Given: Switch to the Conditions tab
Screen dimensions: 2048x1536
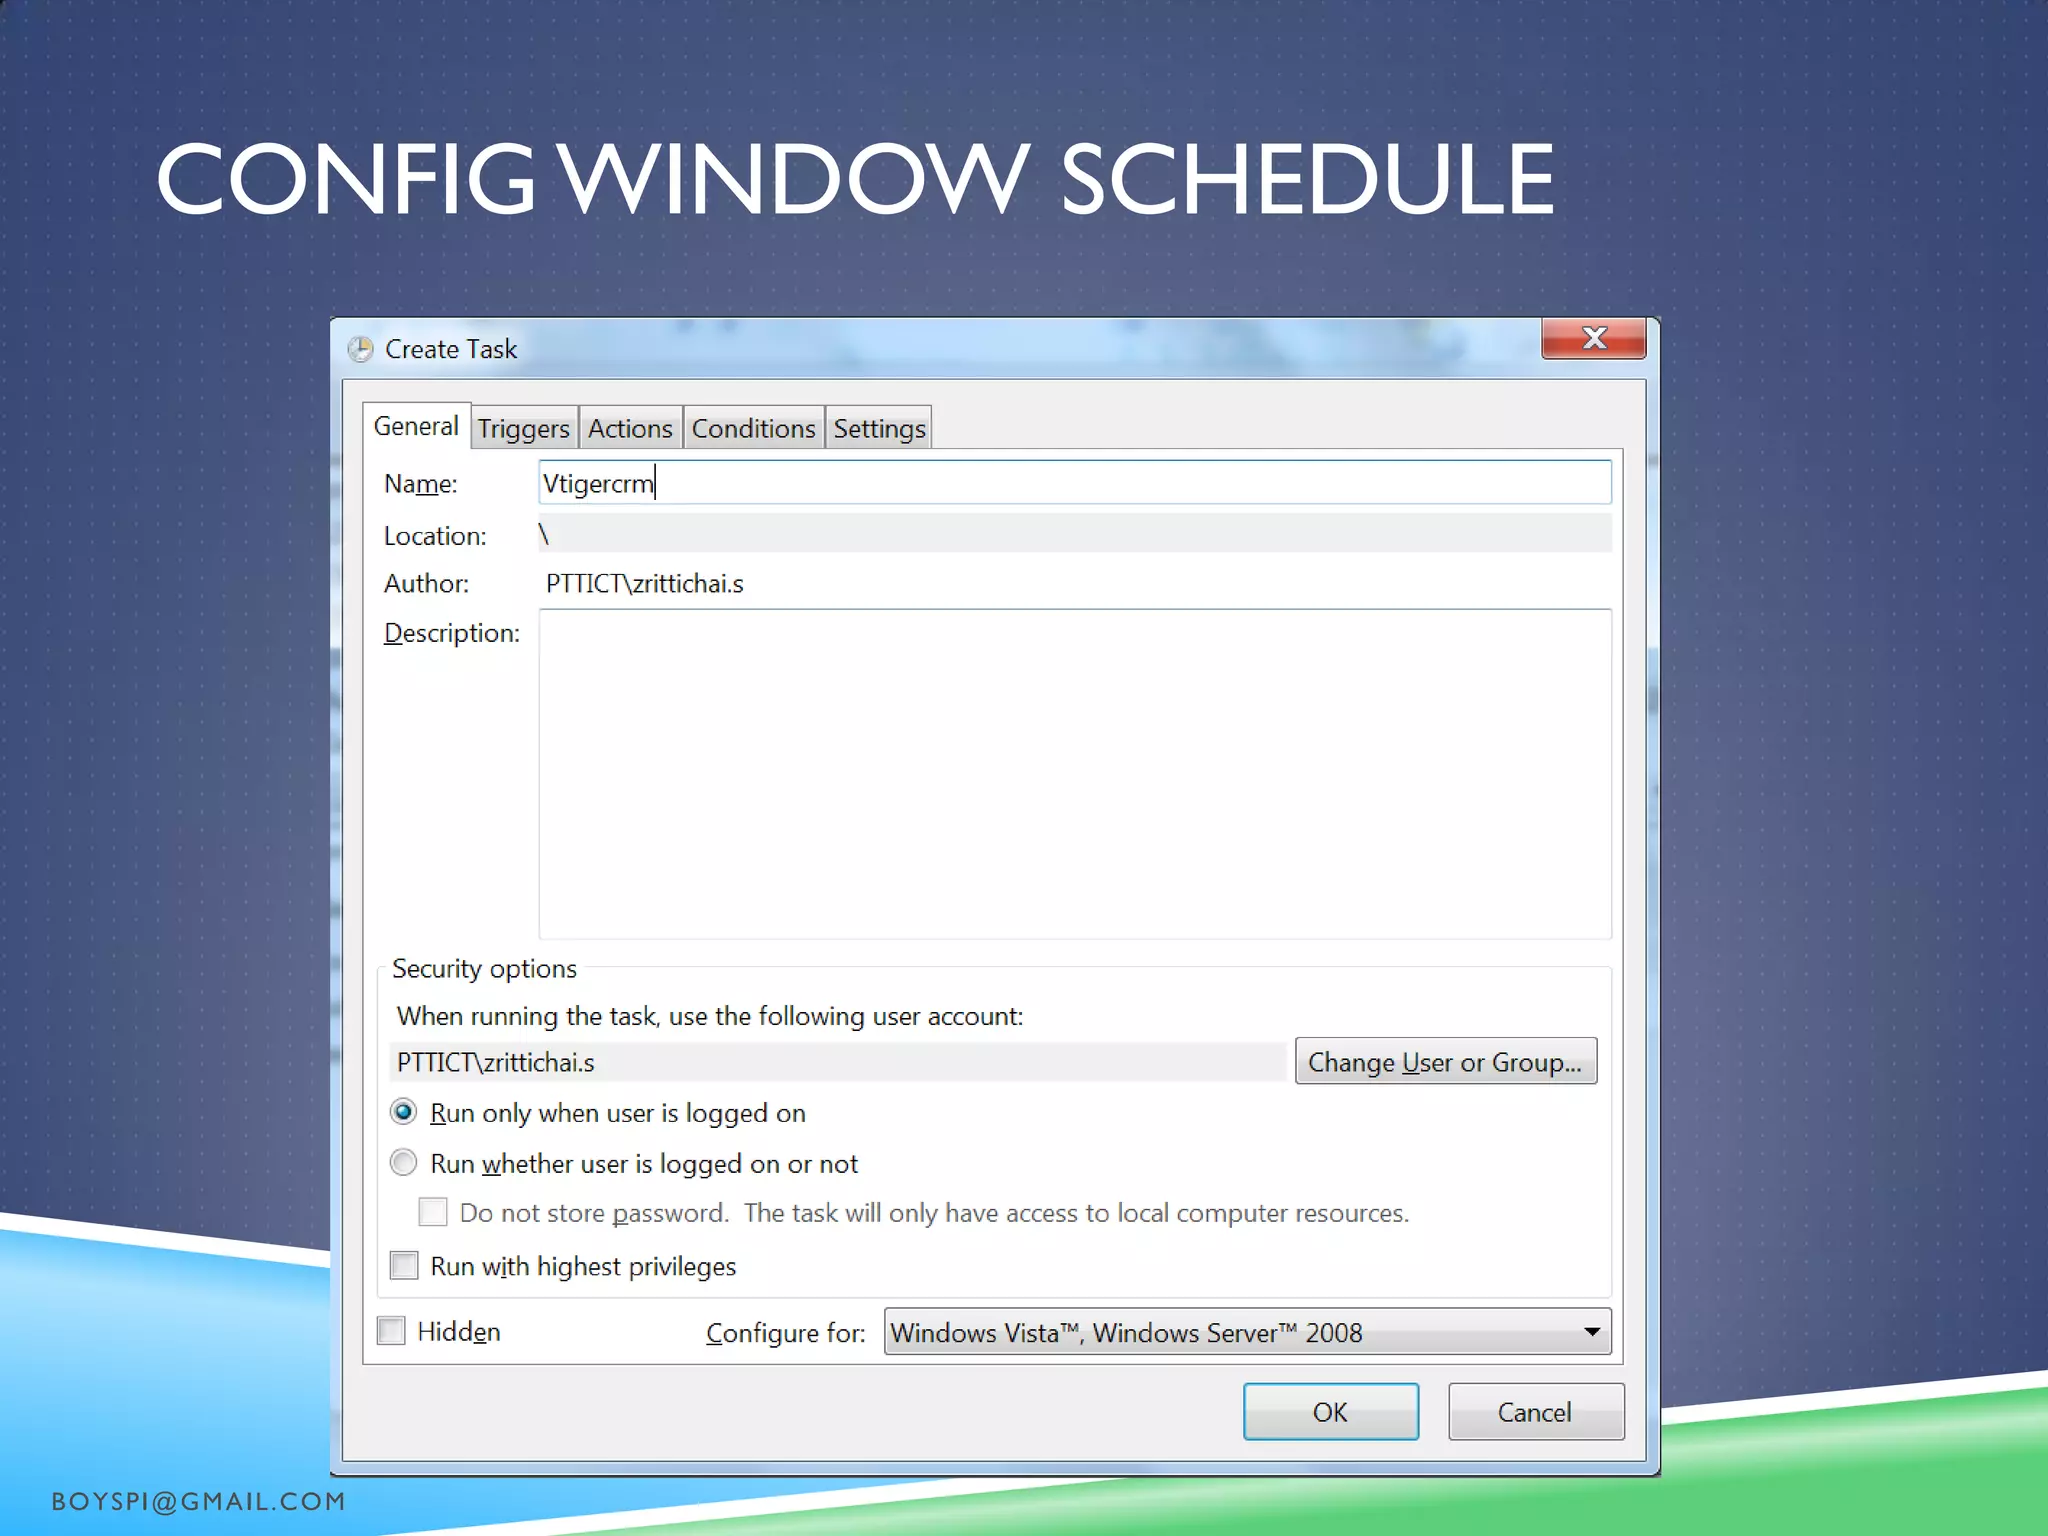Looking at the screenshot, I should [753, 428].
